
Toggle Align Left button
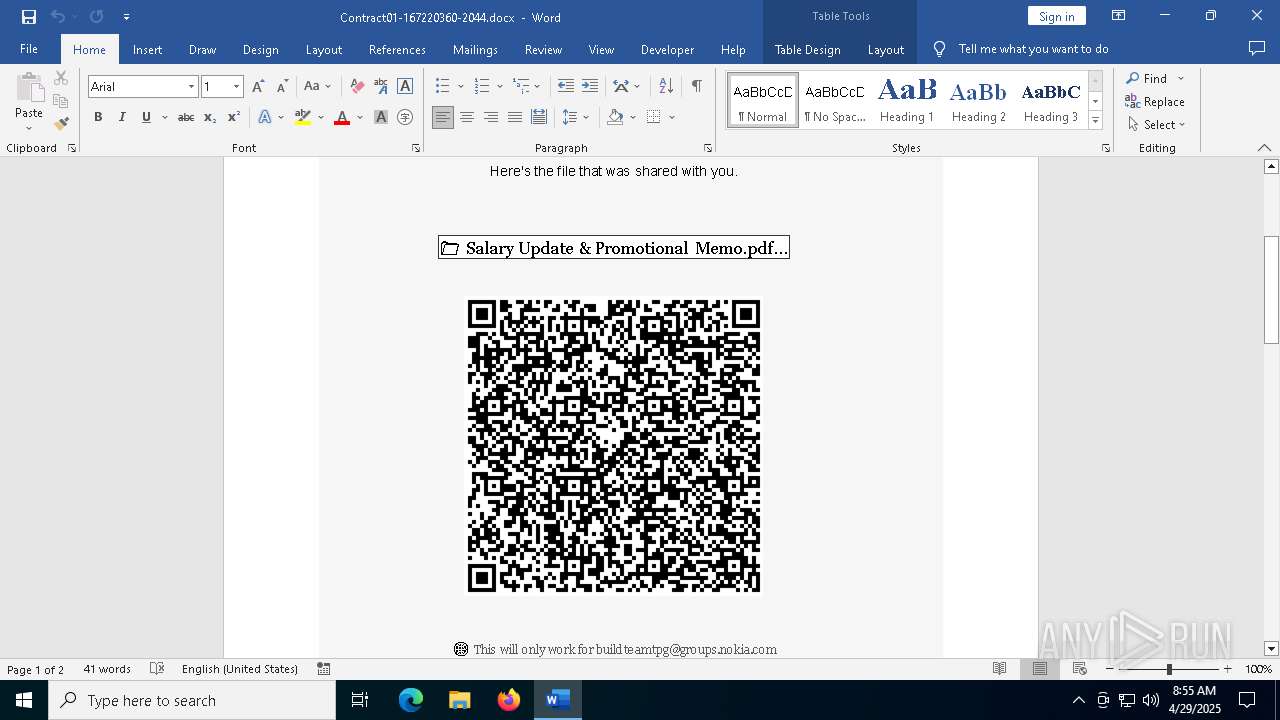[x=443, y=117]
